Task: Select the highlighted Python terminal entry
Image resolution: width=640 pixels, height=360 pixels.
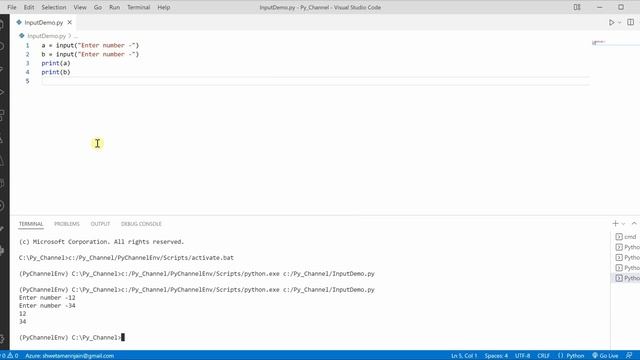Action: [x=627, y=278]
